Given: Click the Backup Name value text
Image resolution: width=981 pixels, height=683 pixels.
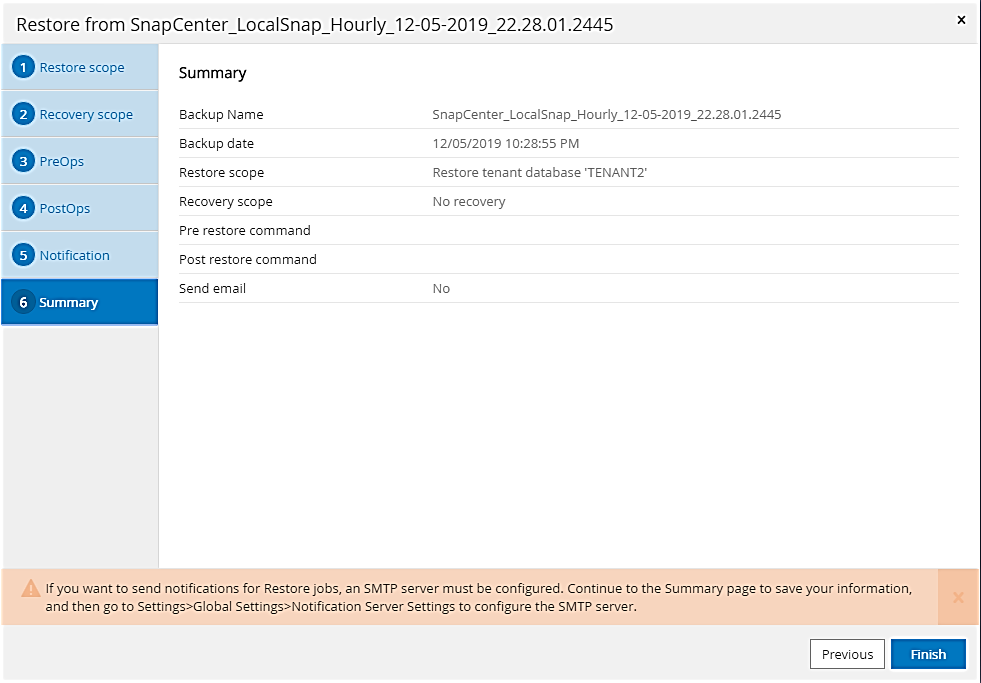Looking at the screenshot, I should point(606,115).
